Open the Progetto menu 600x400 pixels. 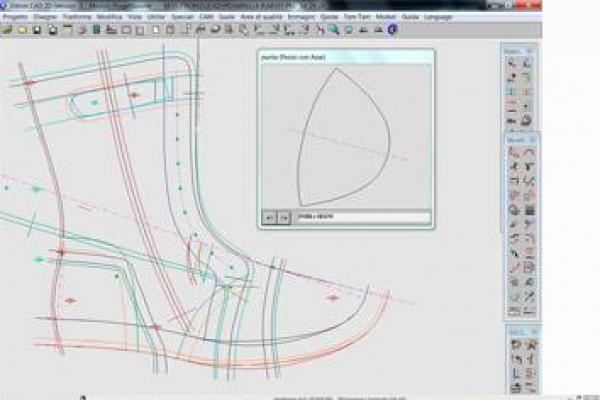[x=15, y=17]
